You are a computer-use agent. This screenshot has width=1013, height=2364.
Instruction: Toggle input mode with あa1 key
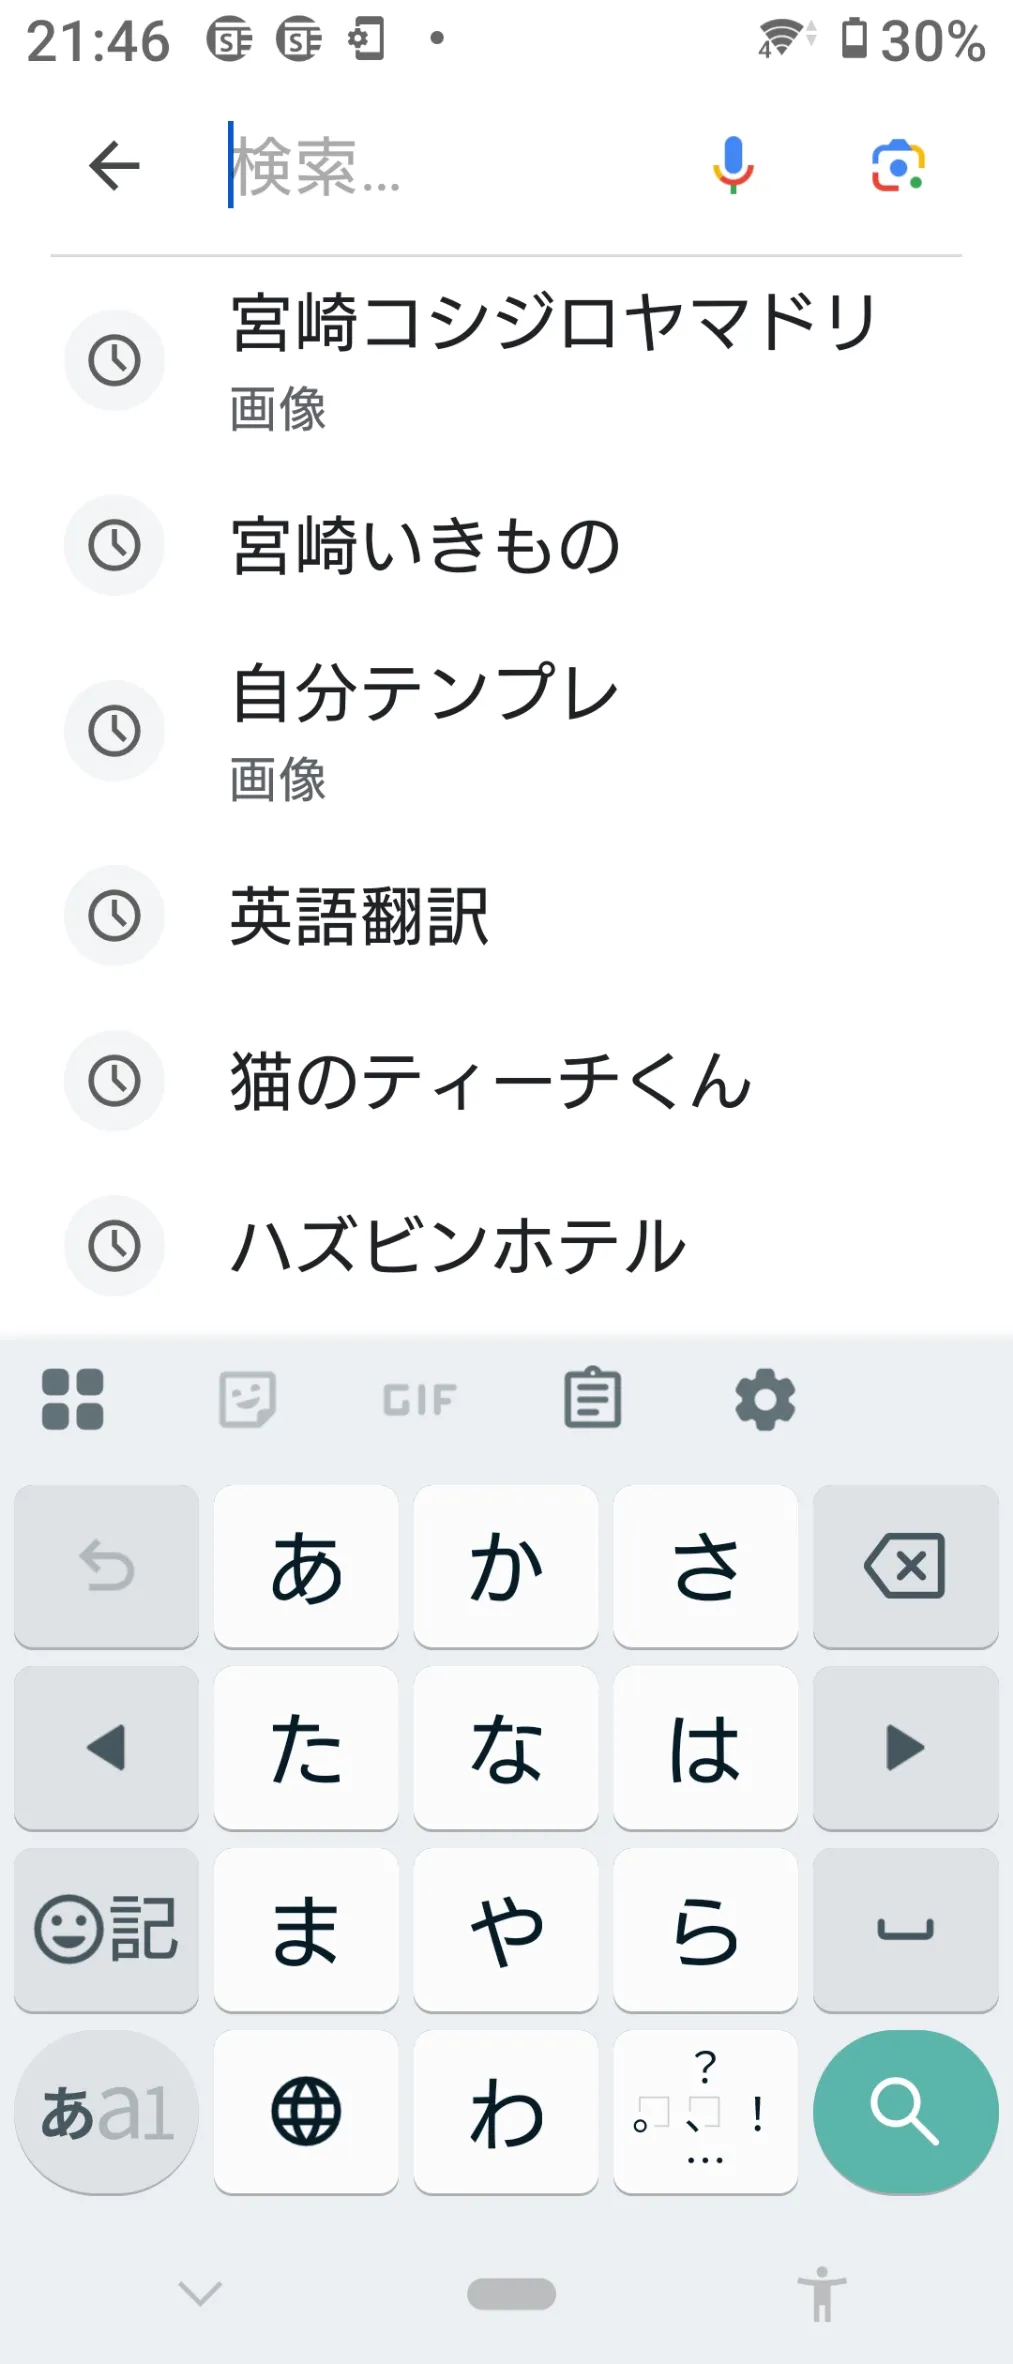click(106, 2112)
